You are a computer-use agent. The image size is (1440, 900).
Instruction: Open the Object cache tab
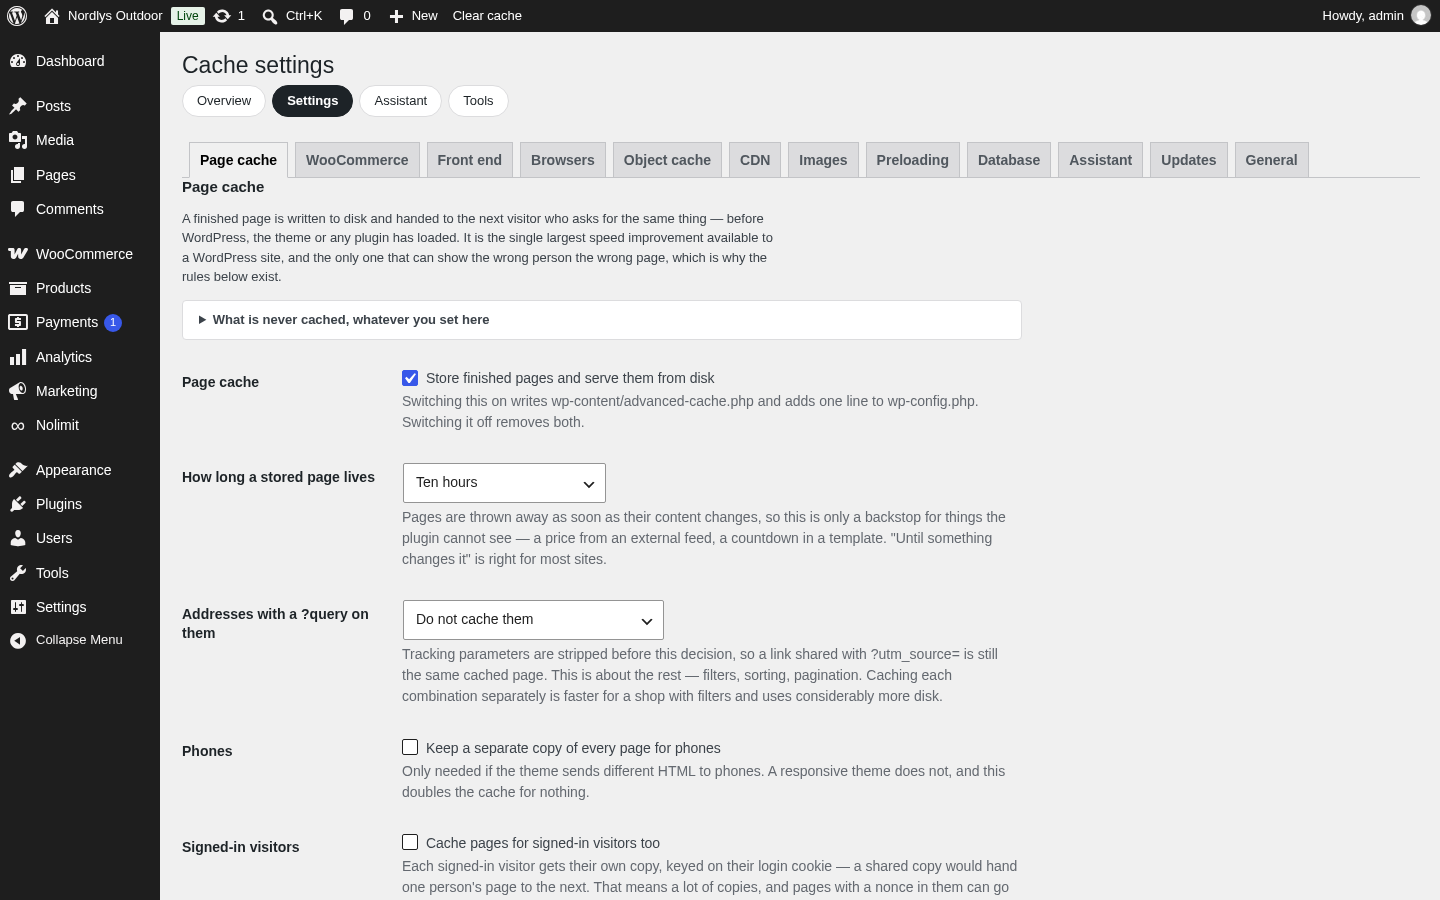[x=667, y=160]
